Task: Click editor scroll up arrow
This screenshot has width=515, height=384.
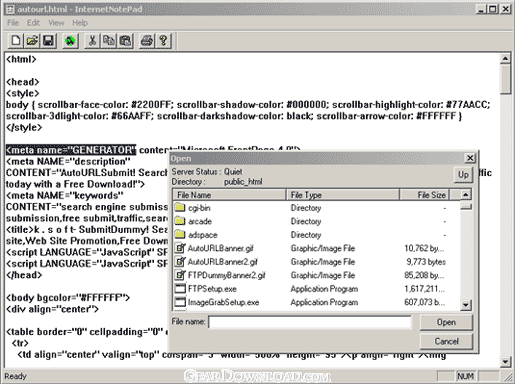Action: tap(505, 59)
